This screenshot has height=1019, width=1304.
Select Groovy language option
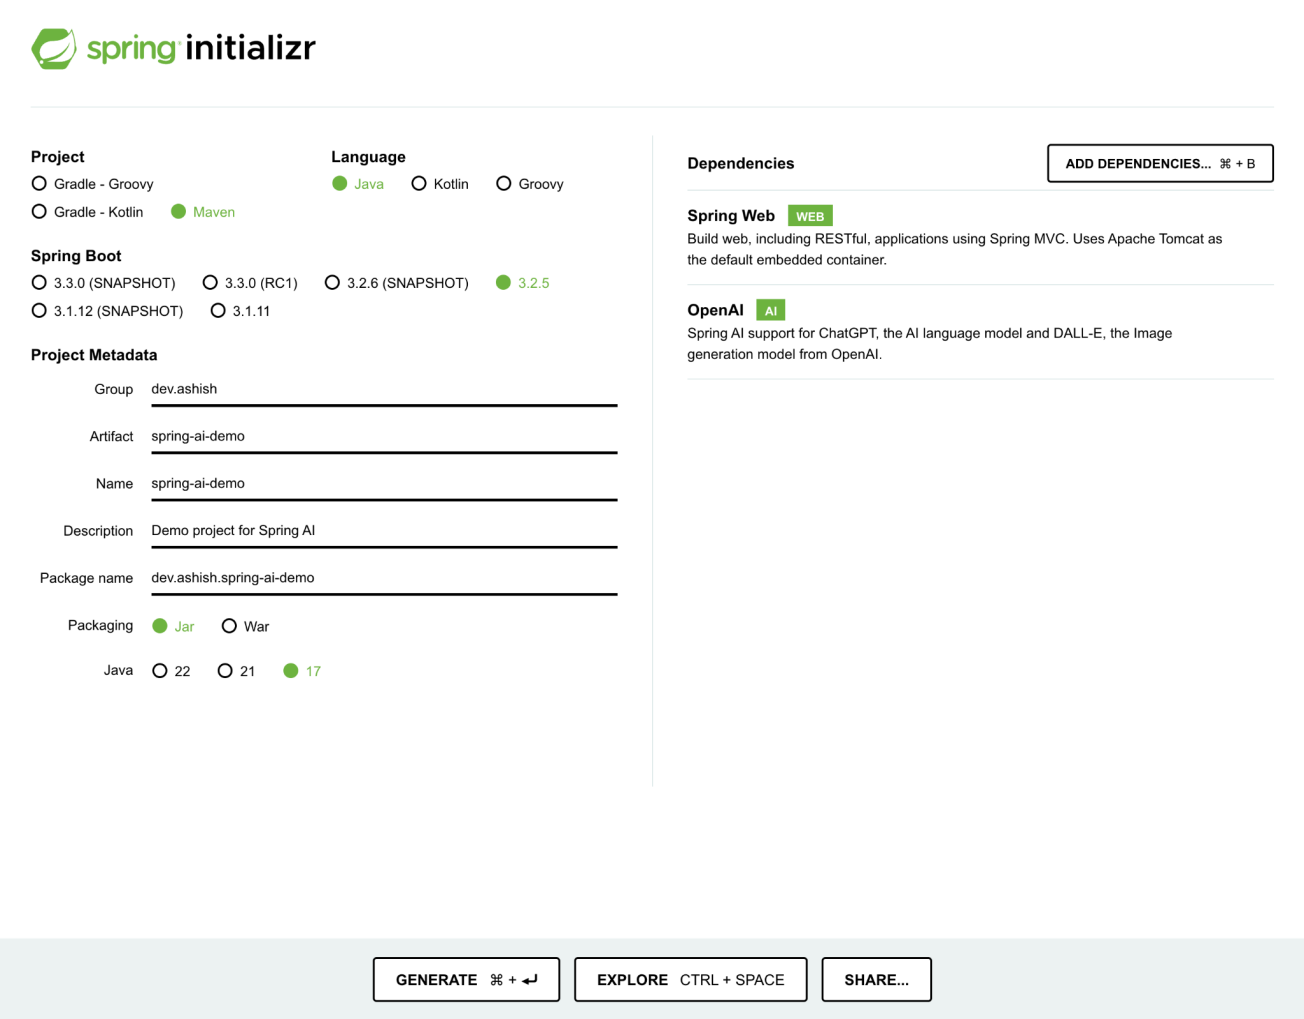click(x=530, y=184)
